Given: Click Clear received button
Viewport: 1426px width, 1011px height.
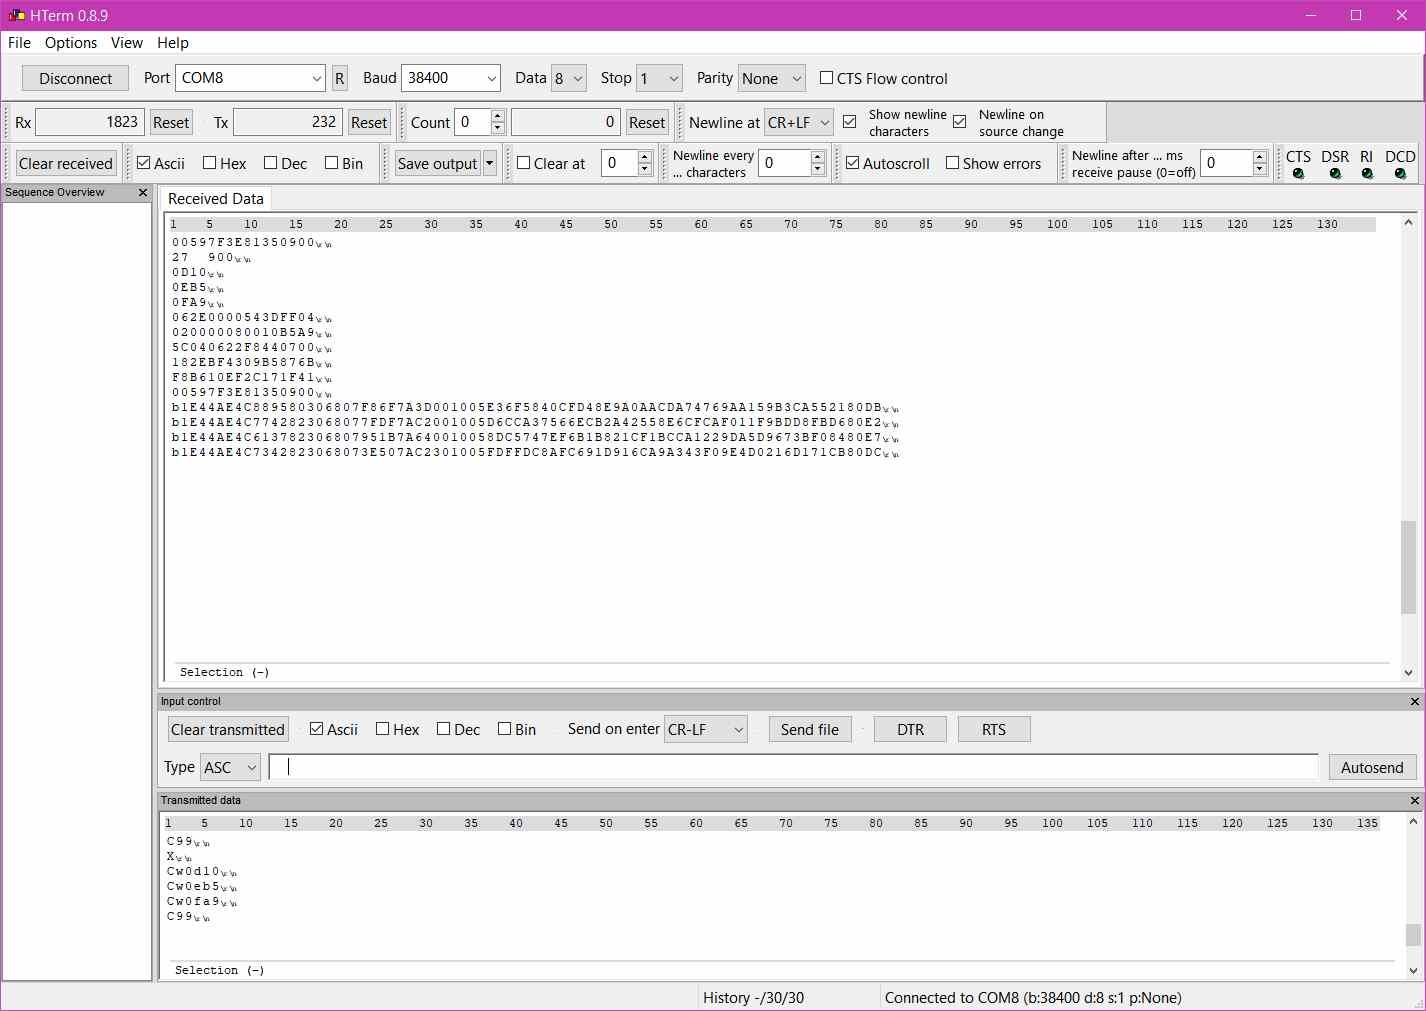Looking at the screenshot, I should click(x=66, y=163).
